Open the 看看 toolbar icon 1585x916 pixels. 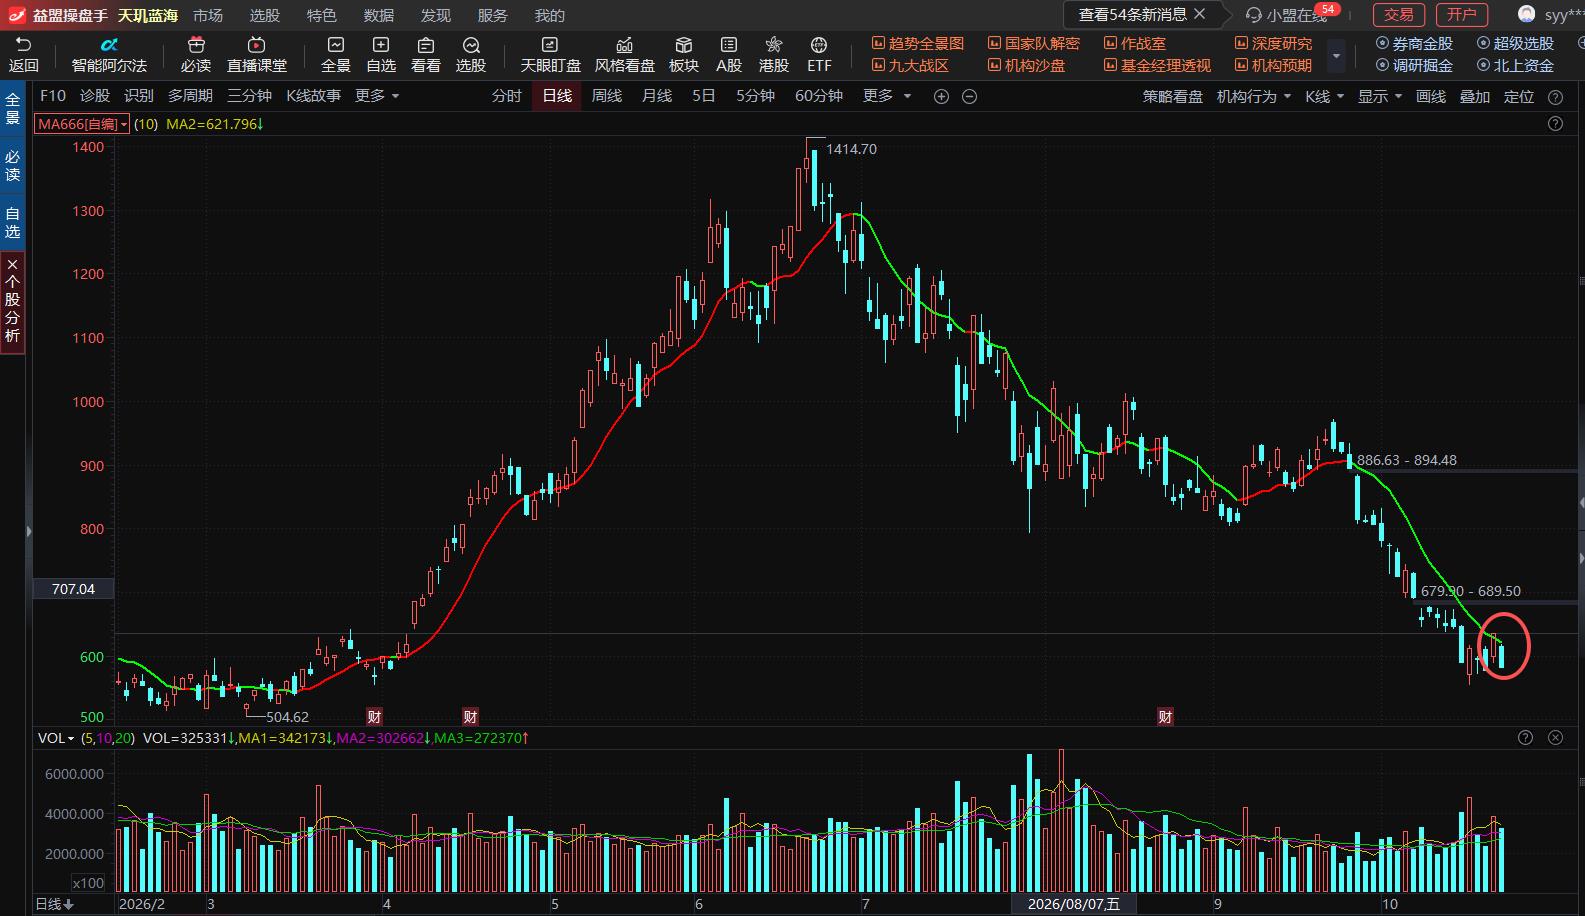click(426, 45)
